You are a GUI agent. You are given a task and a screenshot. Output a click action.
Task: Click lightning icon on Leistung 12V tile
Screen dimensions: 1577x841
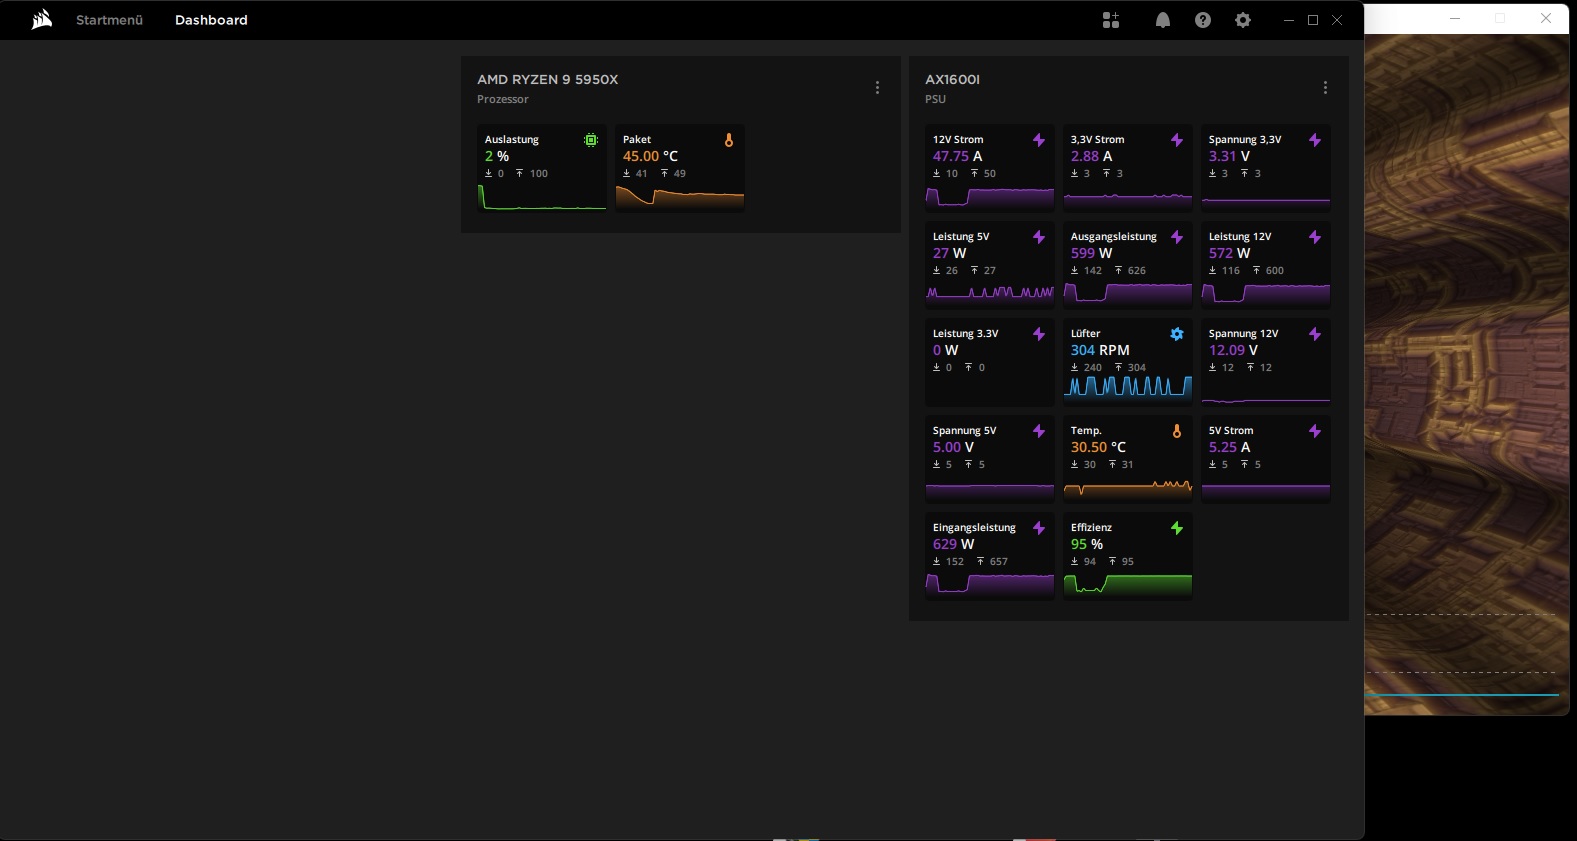click(1315, 237)
